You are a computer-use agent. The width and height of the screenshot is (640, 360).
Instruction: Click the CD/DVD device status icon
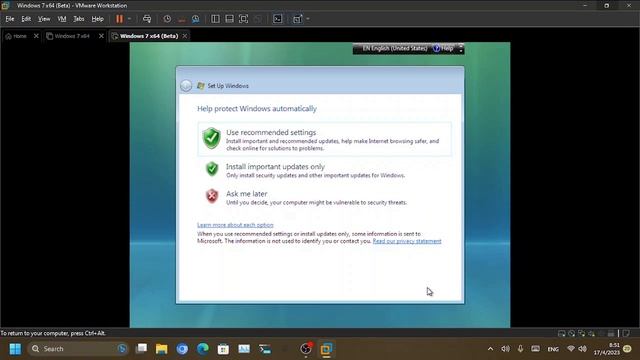[x=572, y=333]
